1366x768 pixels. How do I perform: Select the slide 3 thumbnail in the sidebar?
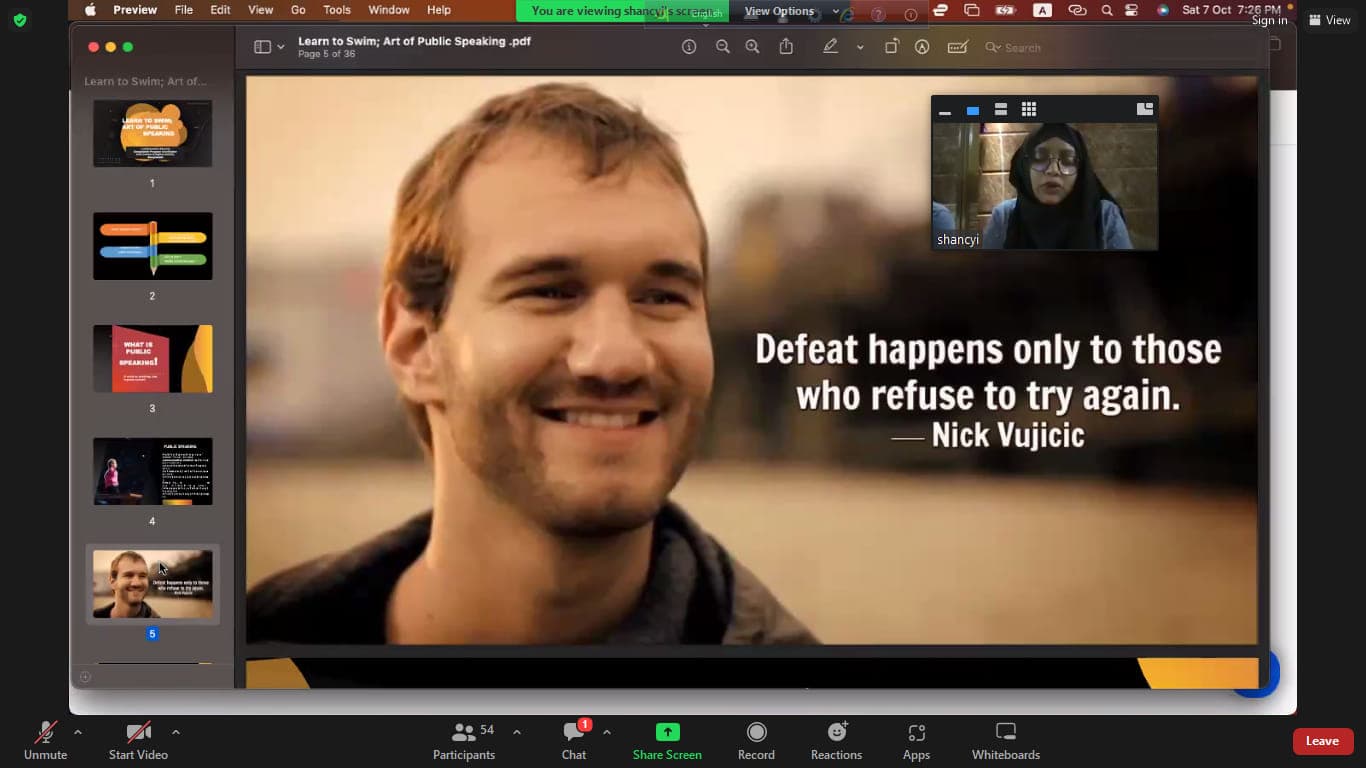pos(153,359)
